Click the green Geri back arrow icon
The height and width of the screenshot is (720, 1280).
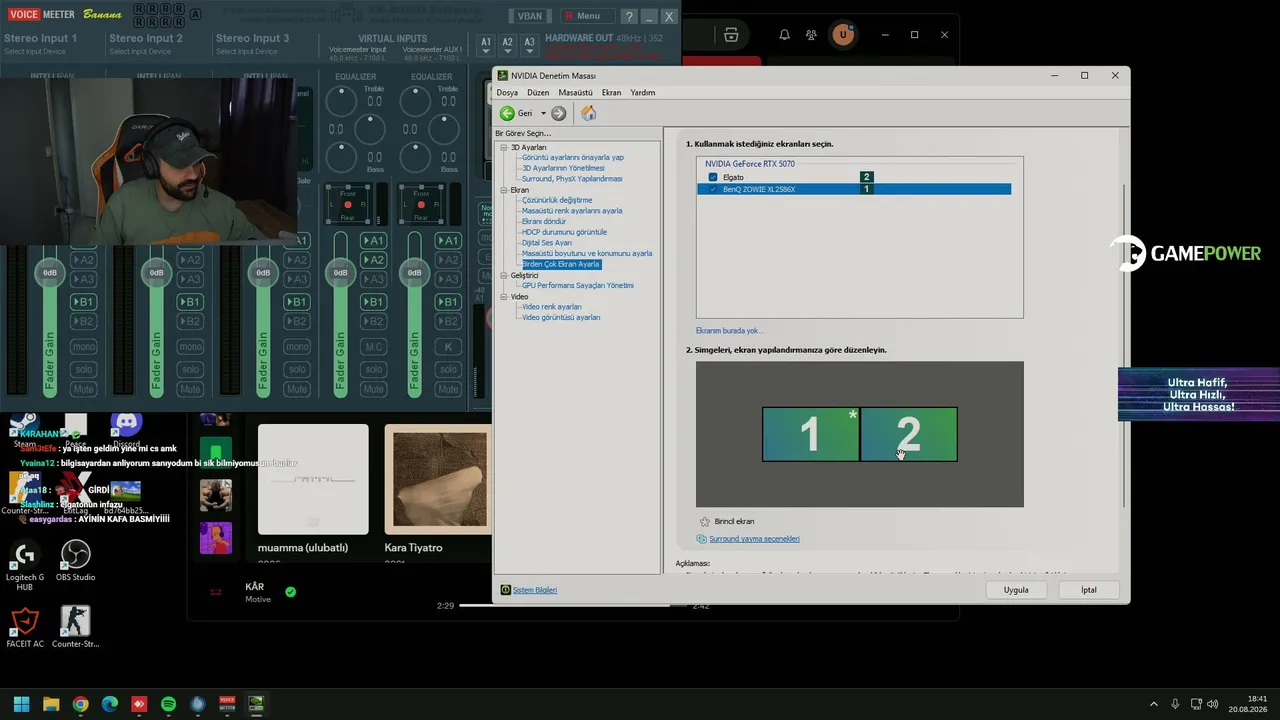pyautogui.click(x=507, y=114)
